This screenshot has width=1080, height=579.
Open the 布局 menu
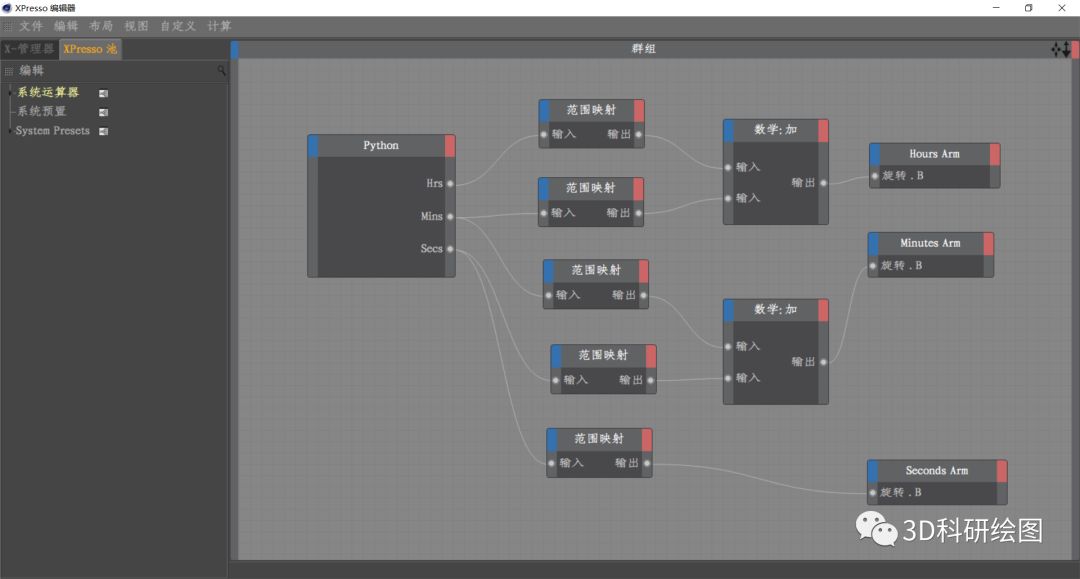[101, 26]
